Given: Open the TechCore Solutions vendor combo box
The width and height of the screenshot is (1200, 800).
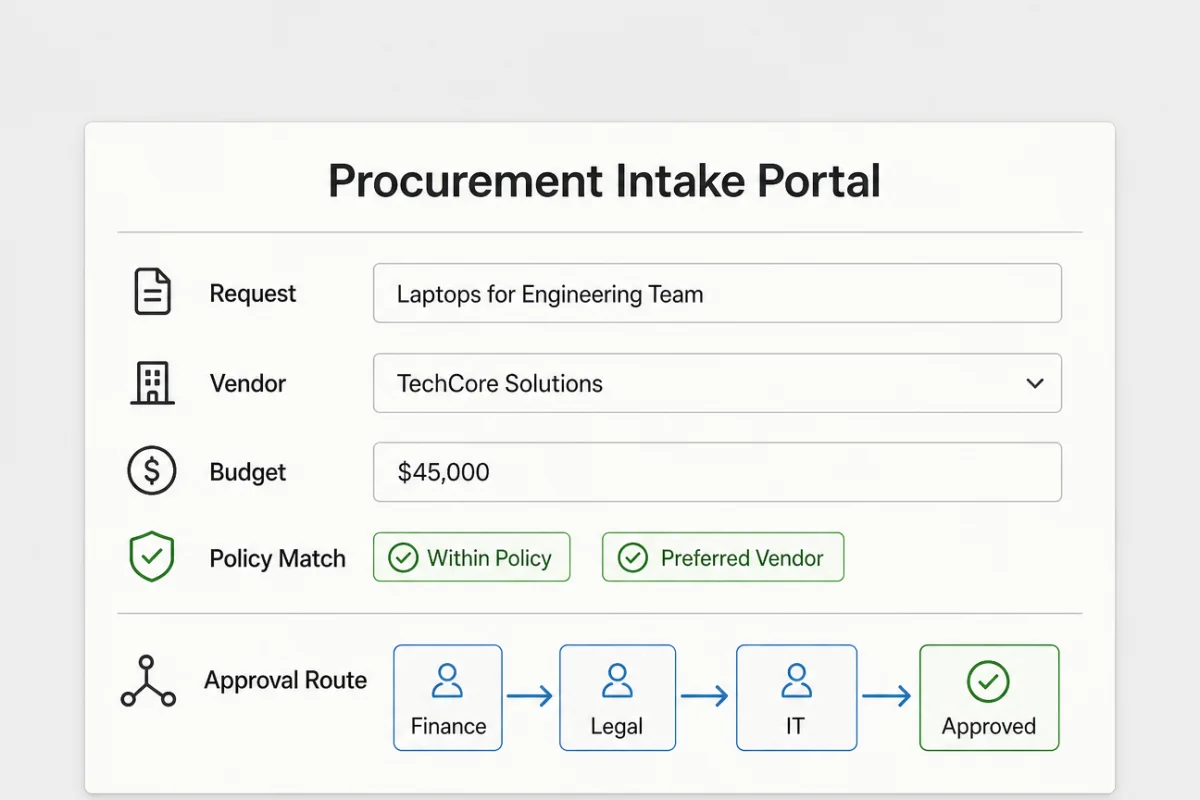Looking at the screenshot, I should click(717, 383).
